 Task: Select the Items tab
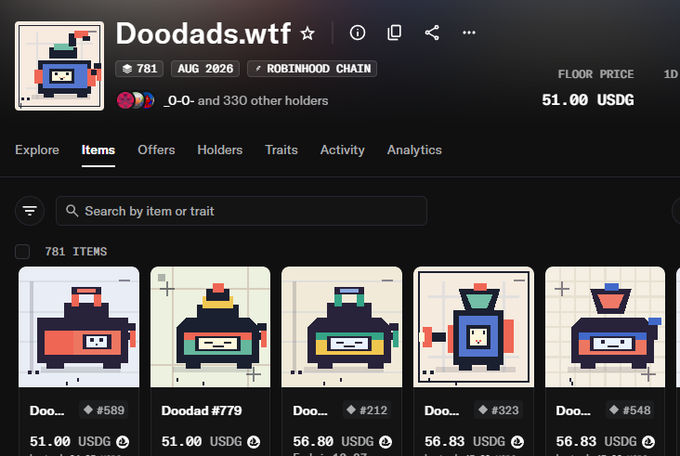(98, 150)
